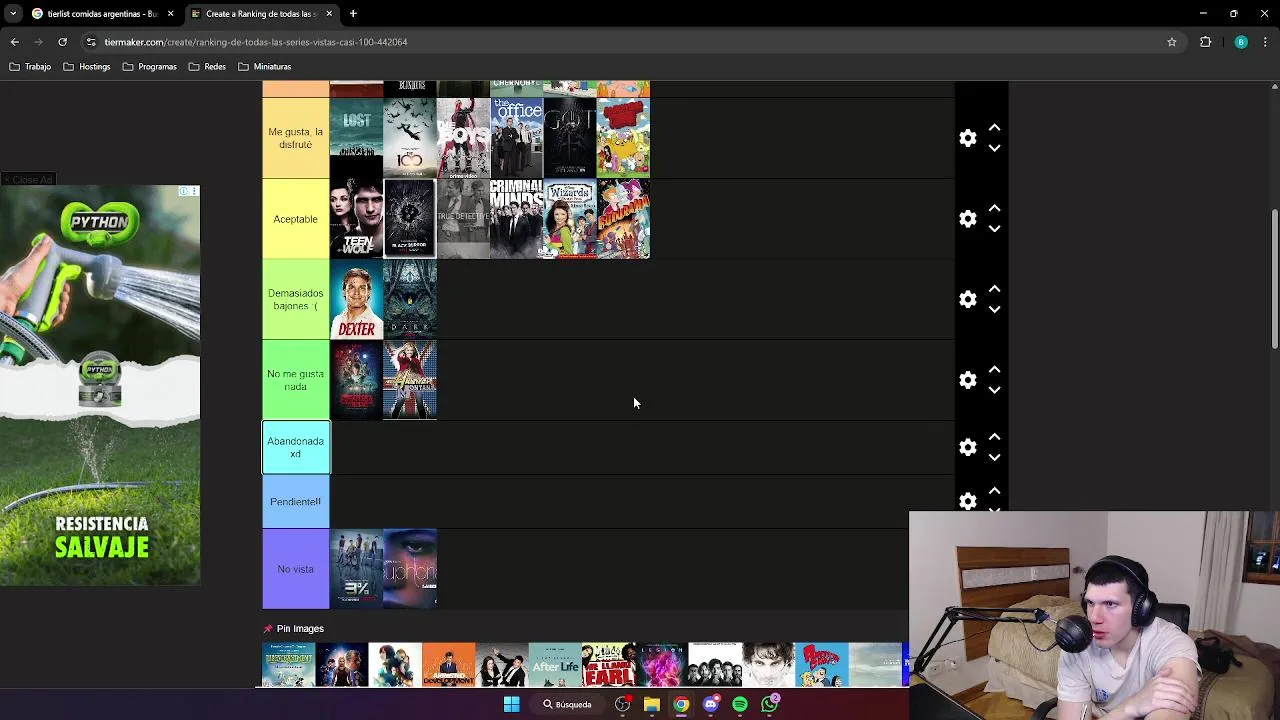Open settings gear for "Demasiados bajones" tier
1280x720 pixels.
(x=967, y=299)
